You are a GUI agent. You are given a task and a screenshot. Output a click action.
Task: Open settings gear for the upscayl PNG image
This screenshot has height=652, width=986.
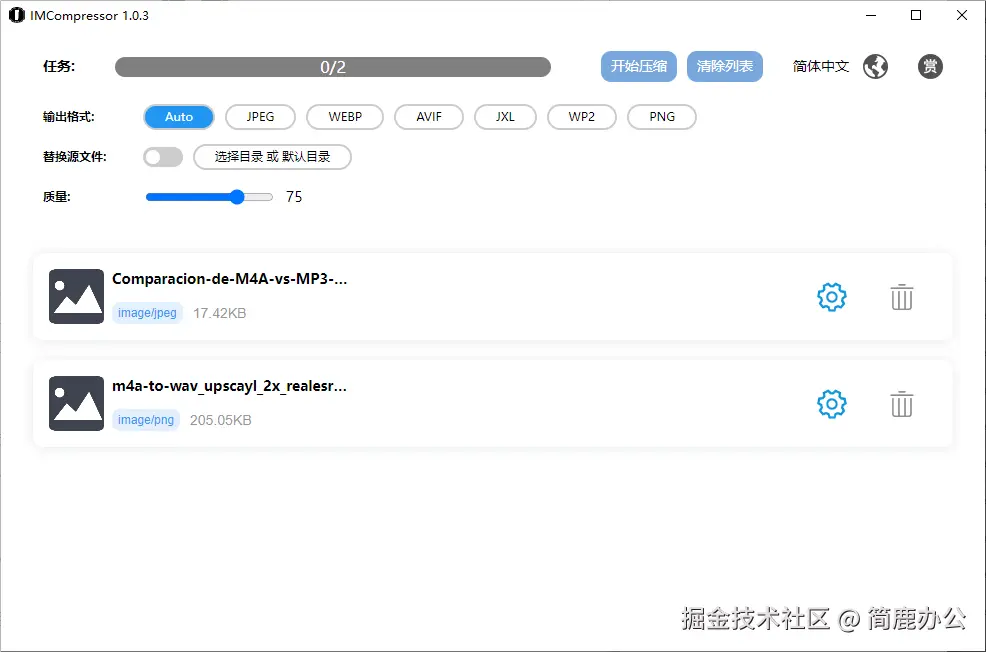[831, 403]
